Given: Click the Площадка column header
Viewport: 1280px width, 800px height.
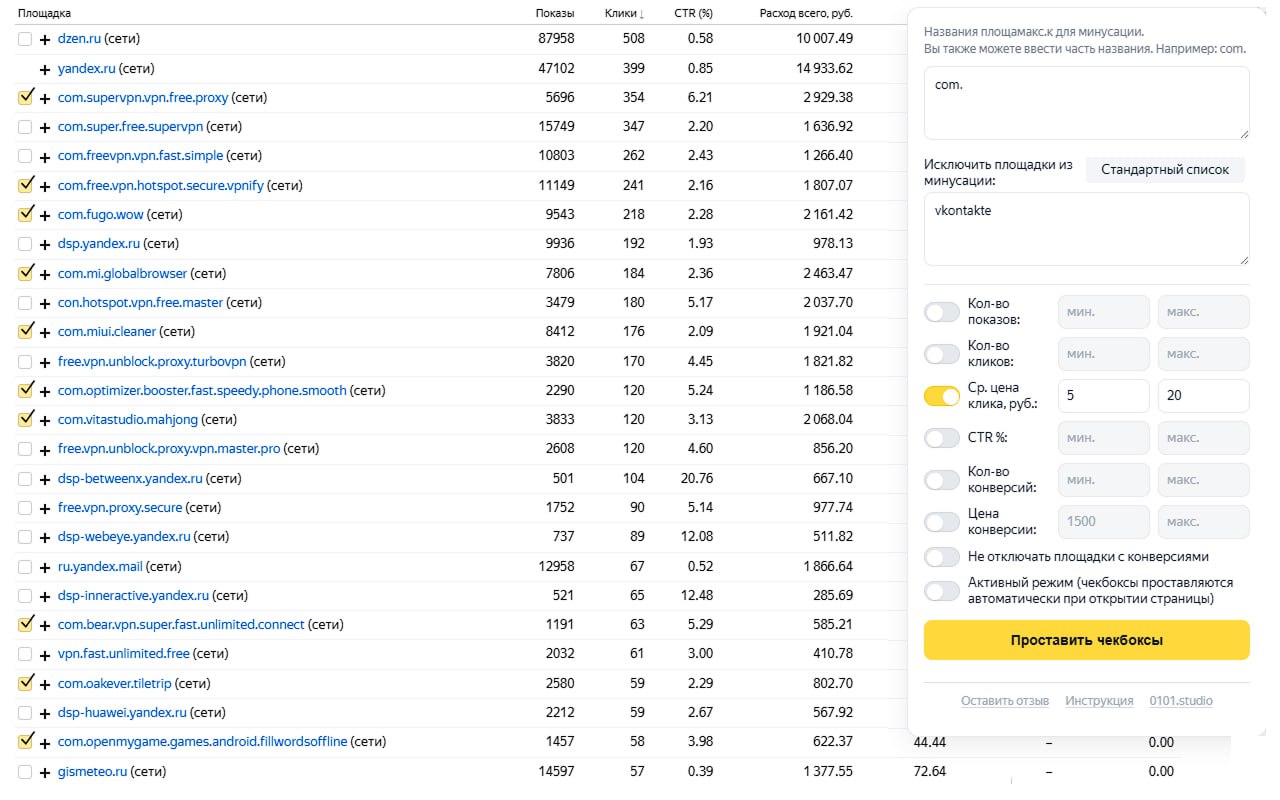Looking at the screenshot, I should 45,14.
